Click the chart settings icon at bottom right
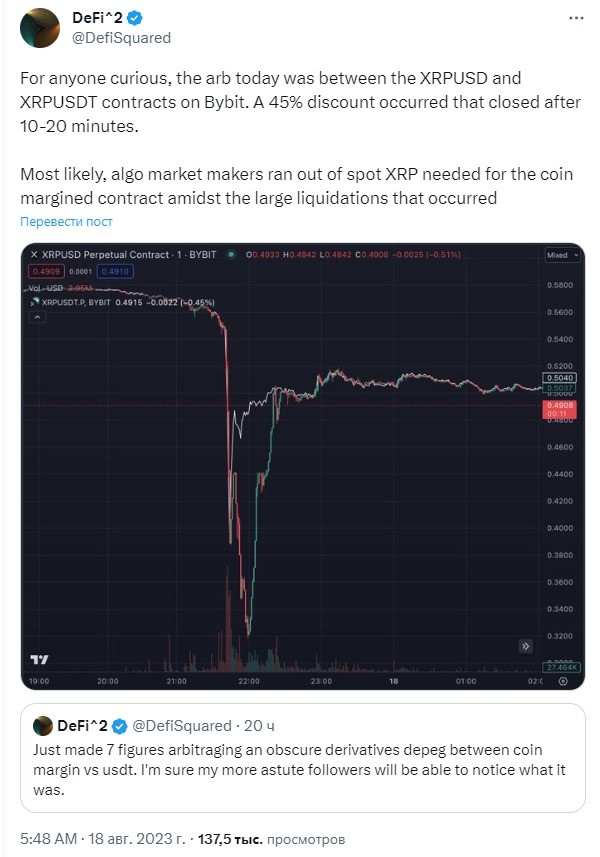 (563, 681)
